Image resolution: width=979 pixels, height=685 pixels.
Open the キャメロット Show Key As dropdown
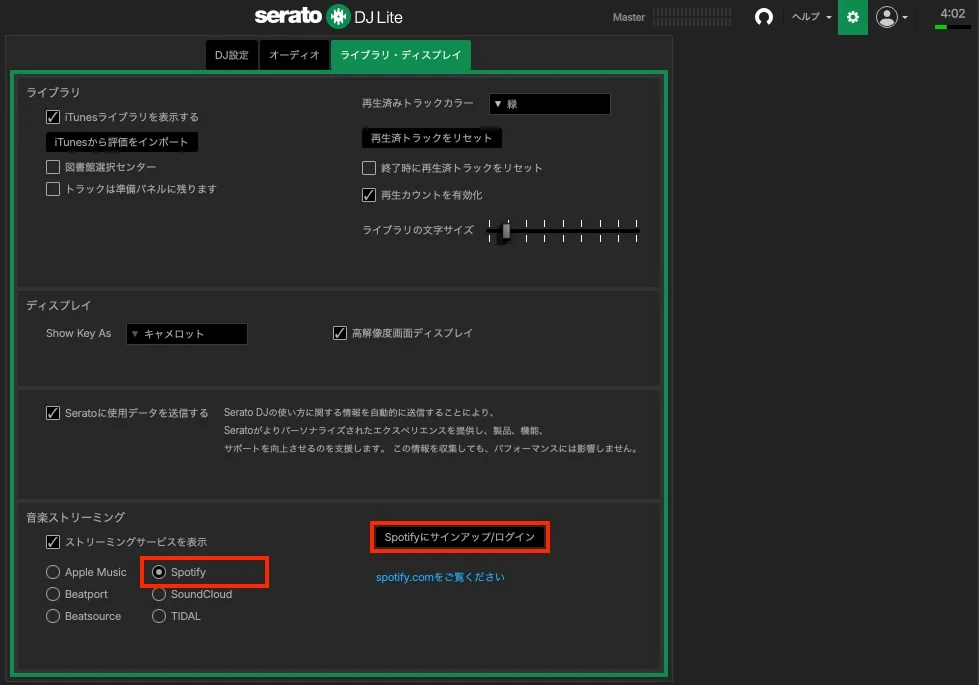click(186, 333)
